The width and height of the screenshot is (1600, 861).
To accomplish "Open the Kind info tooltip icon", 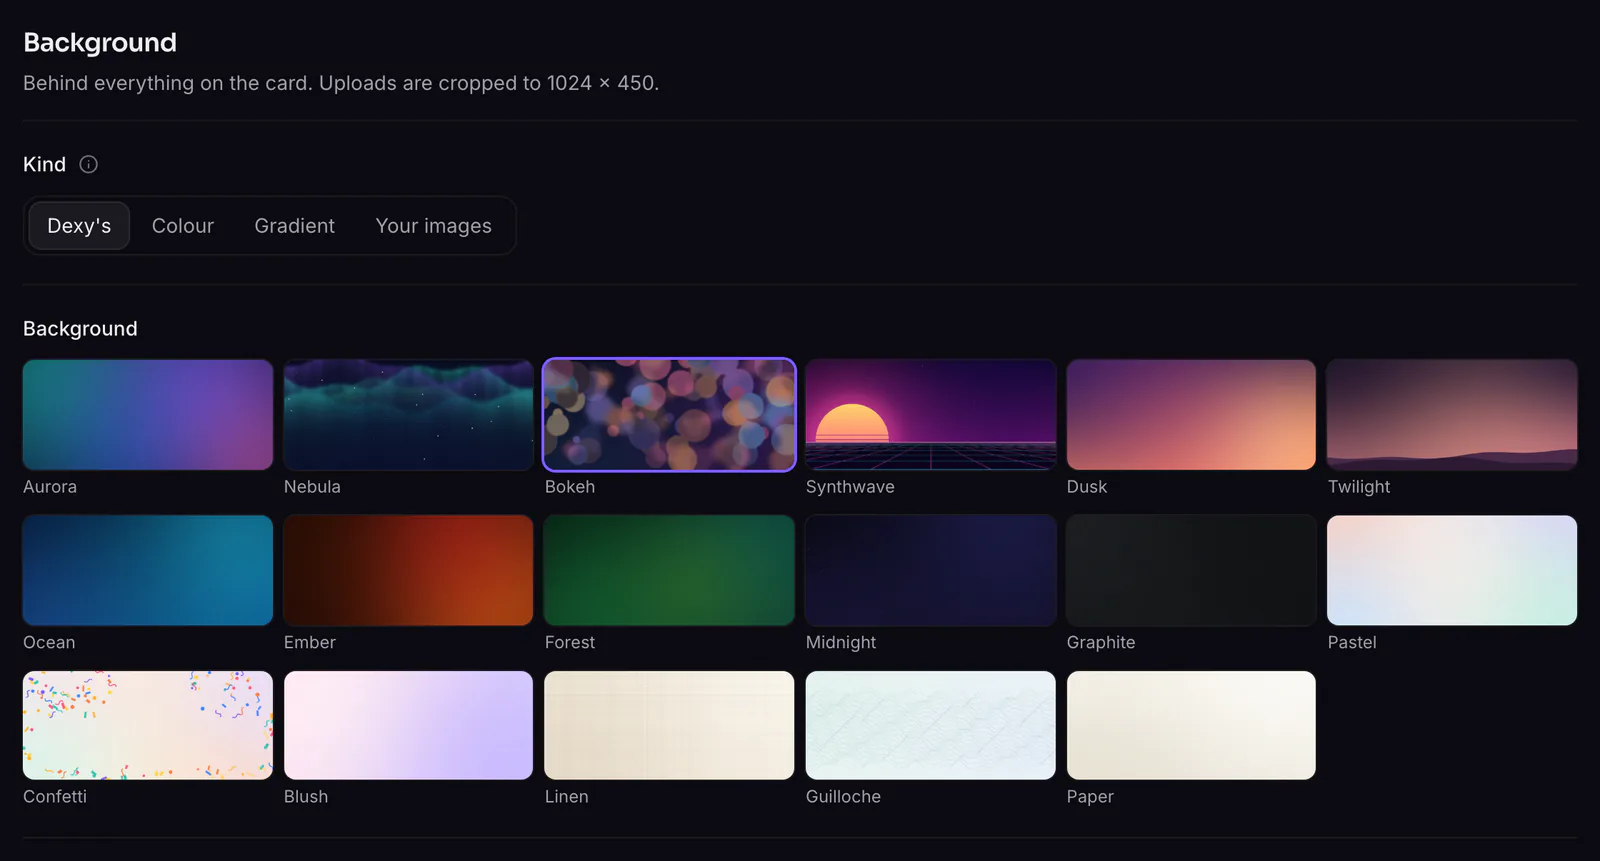I will [88, 164].
